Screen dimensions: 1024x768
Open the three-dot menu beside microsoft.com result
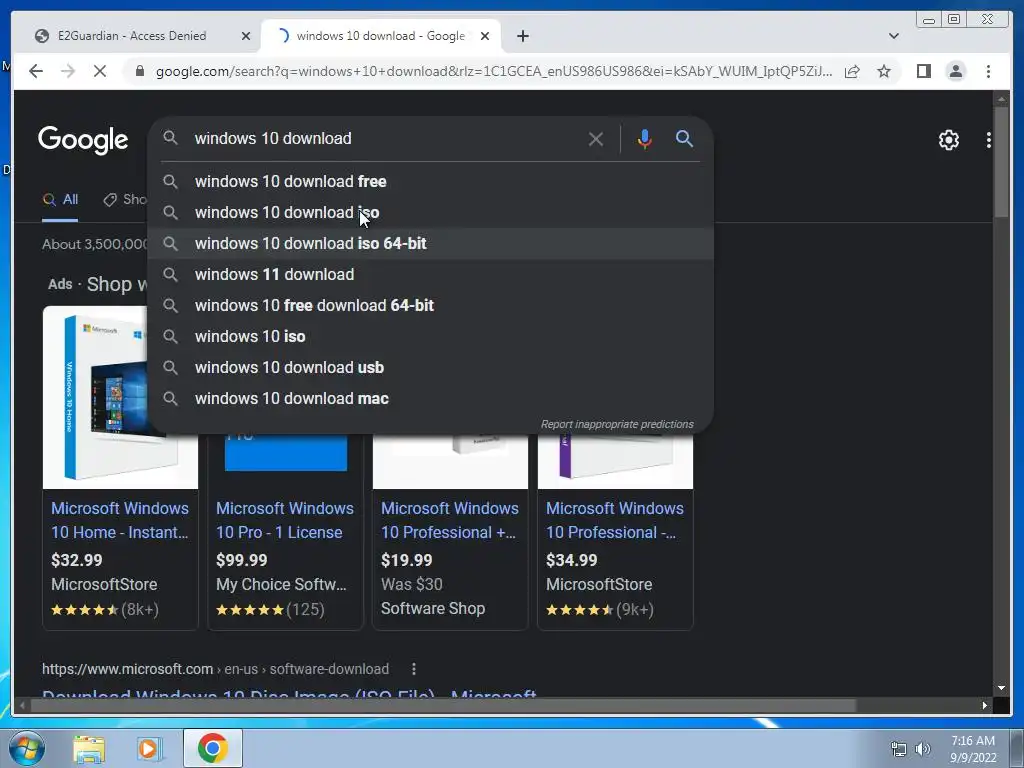click(x=413, y=669)
